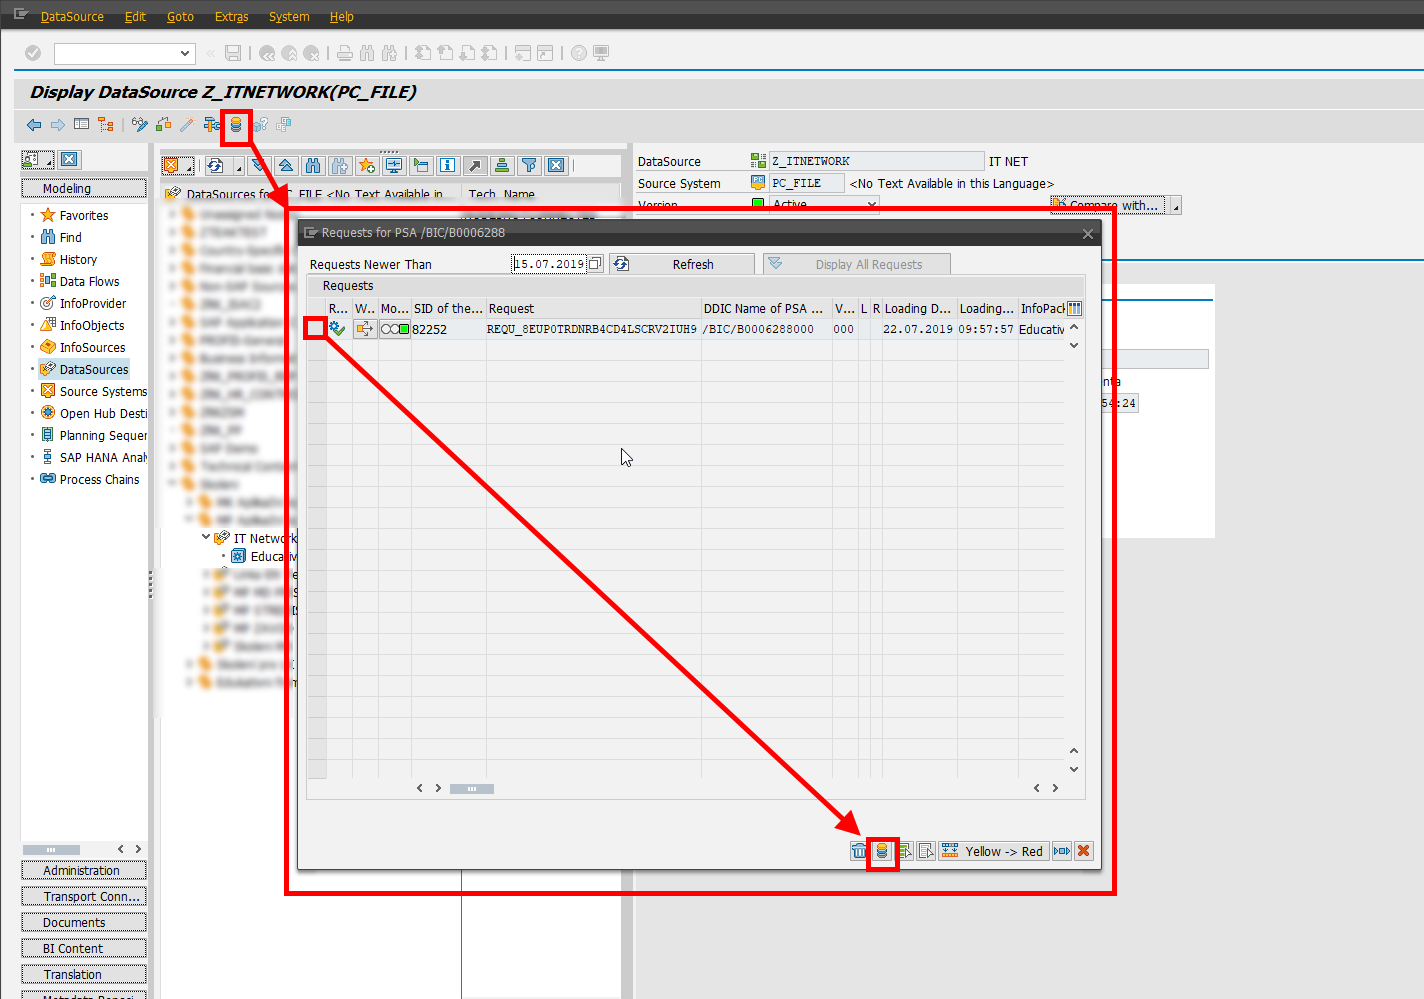1424x999 pixels.
Task: Open the Edit menu
Action: pyautogui.click(x=135, y=17)
